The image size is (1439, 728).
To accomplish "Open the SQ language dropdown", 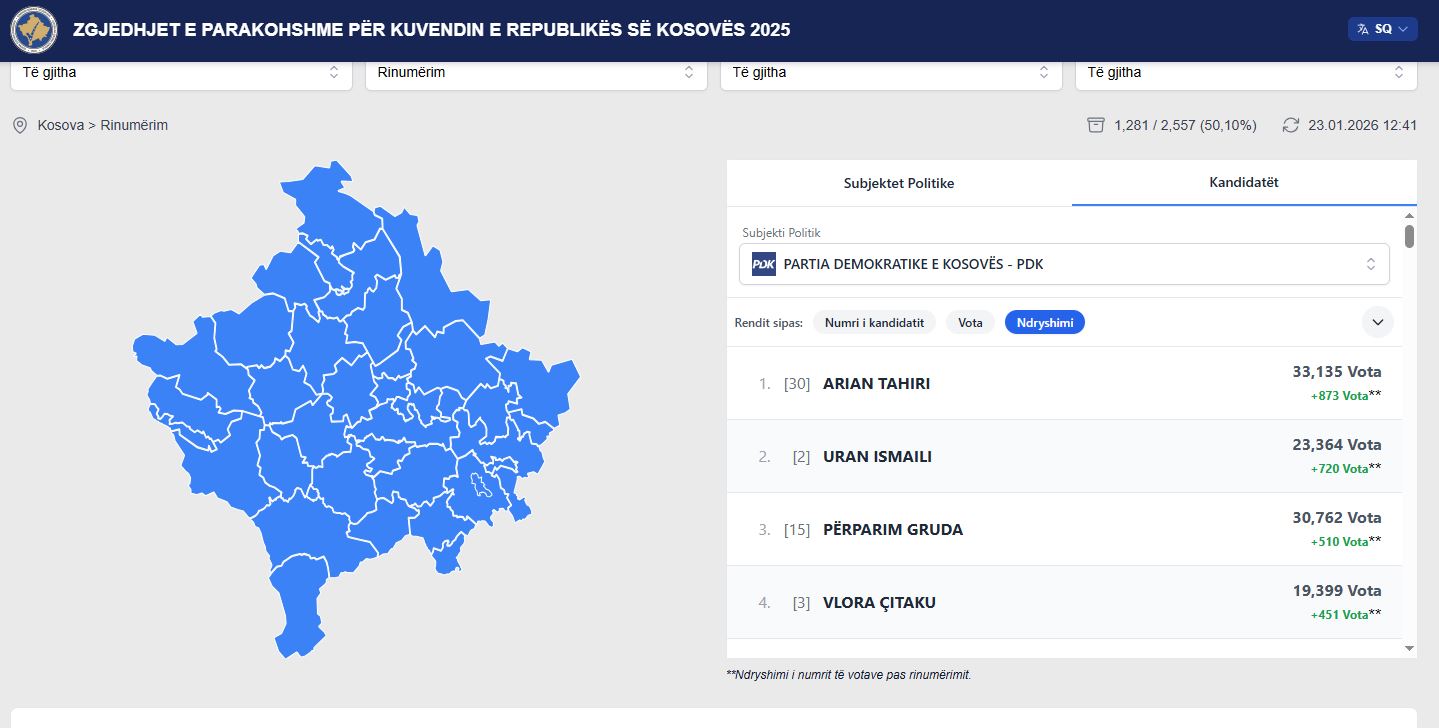I will pos(1383,30).
